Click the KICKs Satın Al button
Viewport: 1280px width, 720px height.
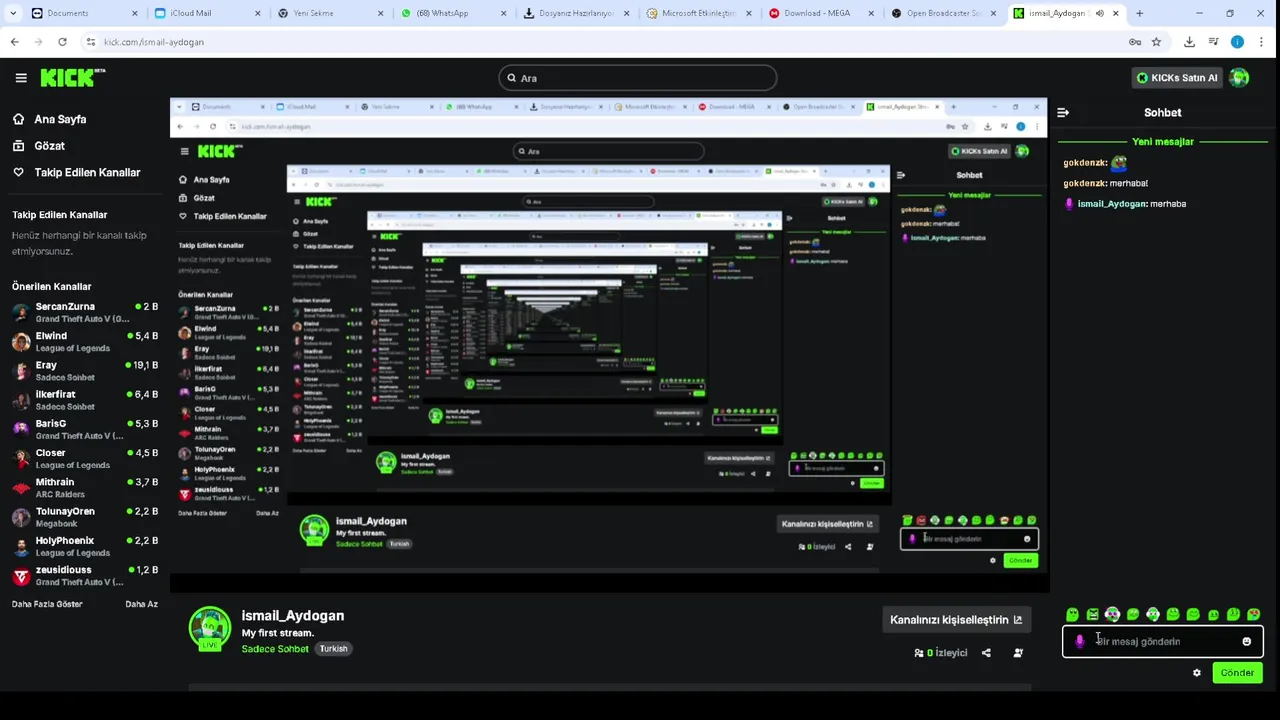click(1179, 78)
